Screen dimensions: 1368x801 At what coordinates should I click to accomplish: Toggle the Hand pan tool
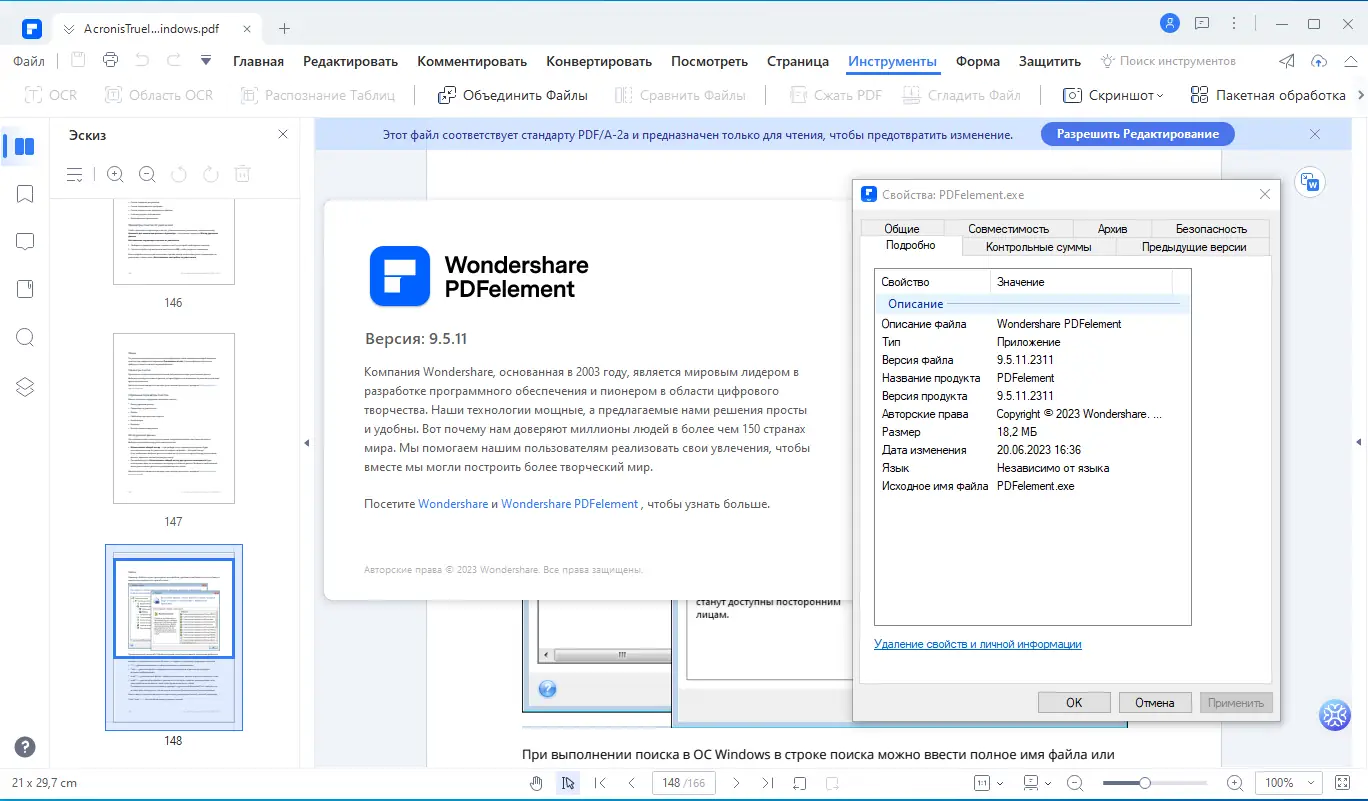click(536, 783)
